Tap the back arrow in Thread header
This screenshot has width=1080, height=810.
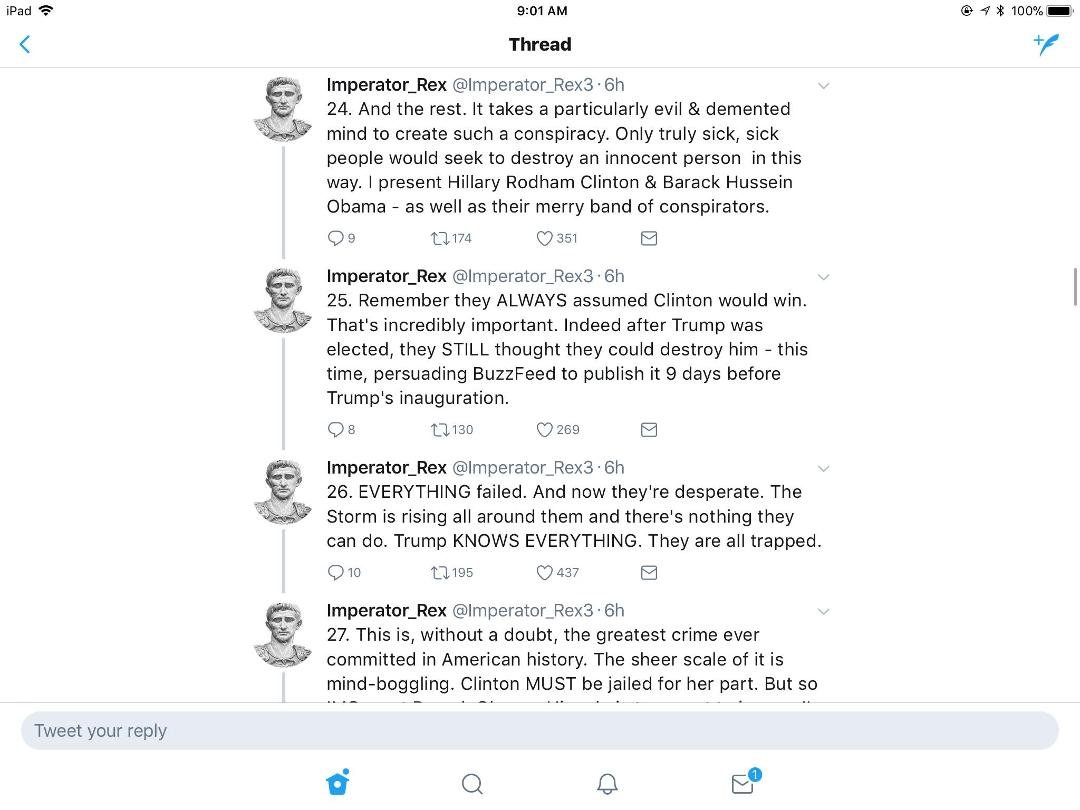pyautogui.click(x=25, y=45)
